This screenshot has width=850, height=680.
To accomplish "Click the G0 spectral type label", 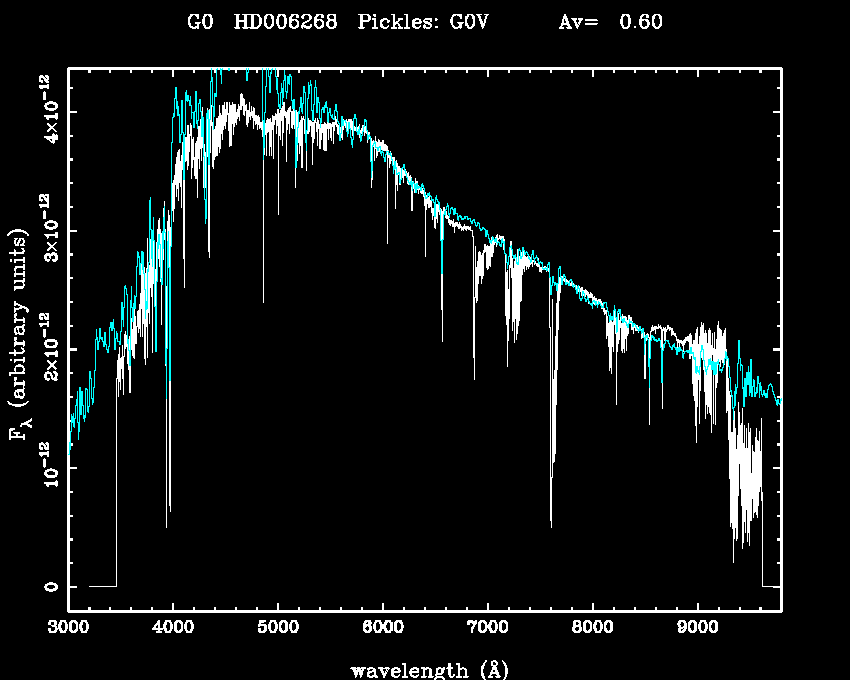I will (200, 22).
